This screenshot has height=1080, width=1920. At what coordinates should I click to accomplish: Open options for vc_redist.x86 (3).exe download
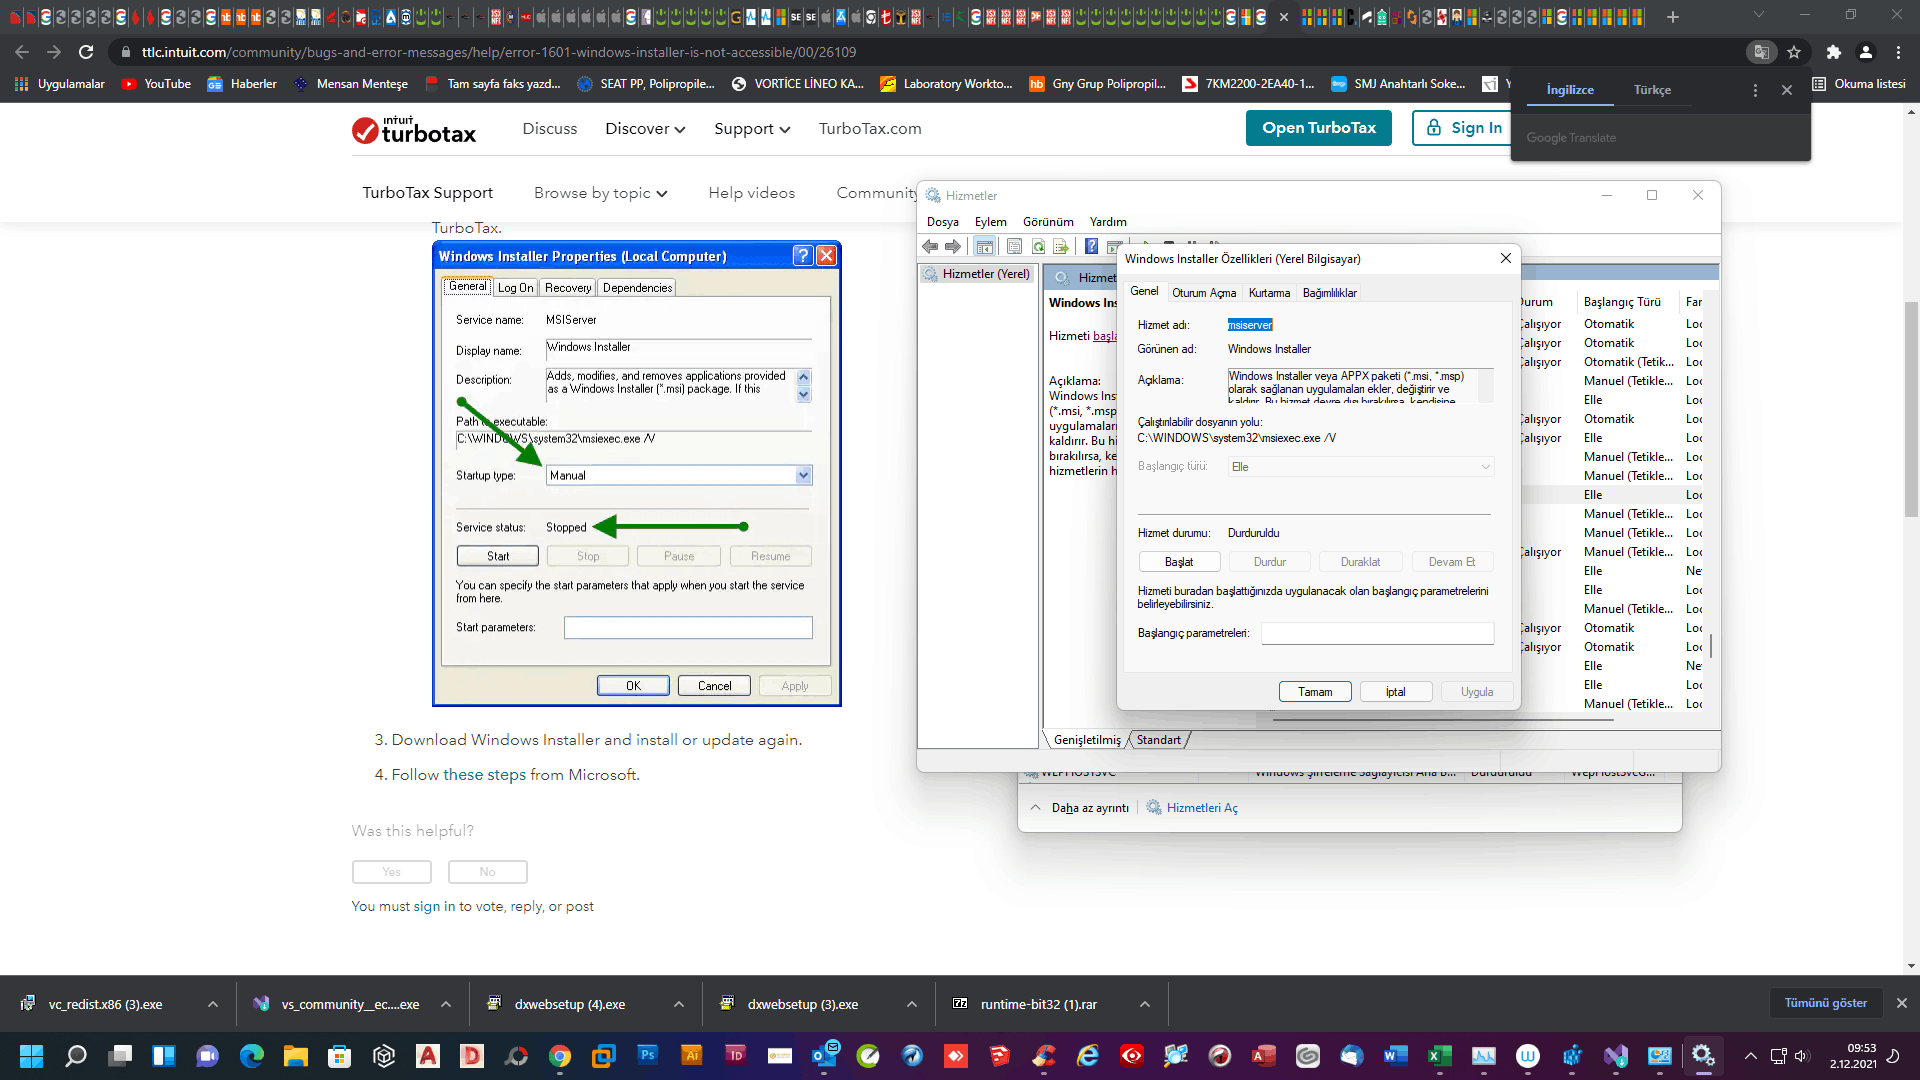click(213, 1004)
